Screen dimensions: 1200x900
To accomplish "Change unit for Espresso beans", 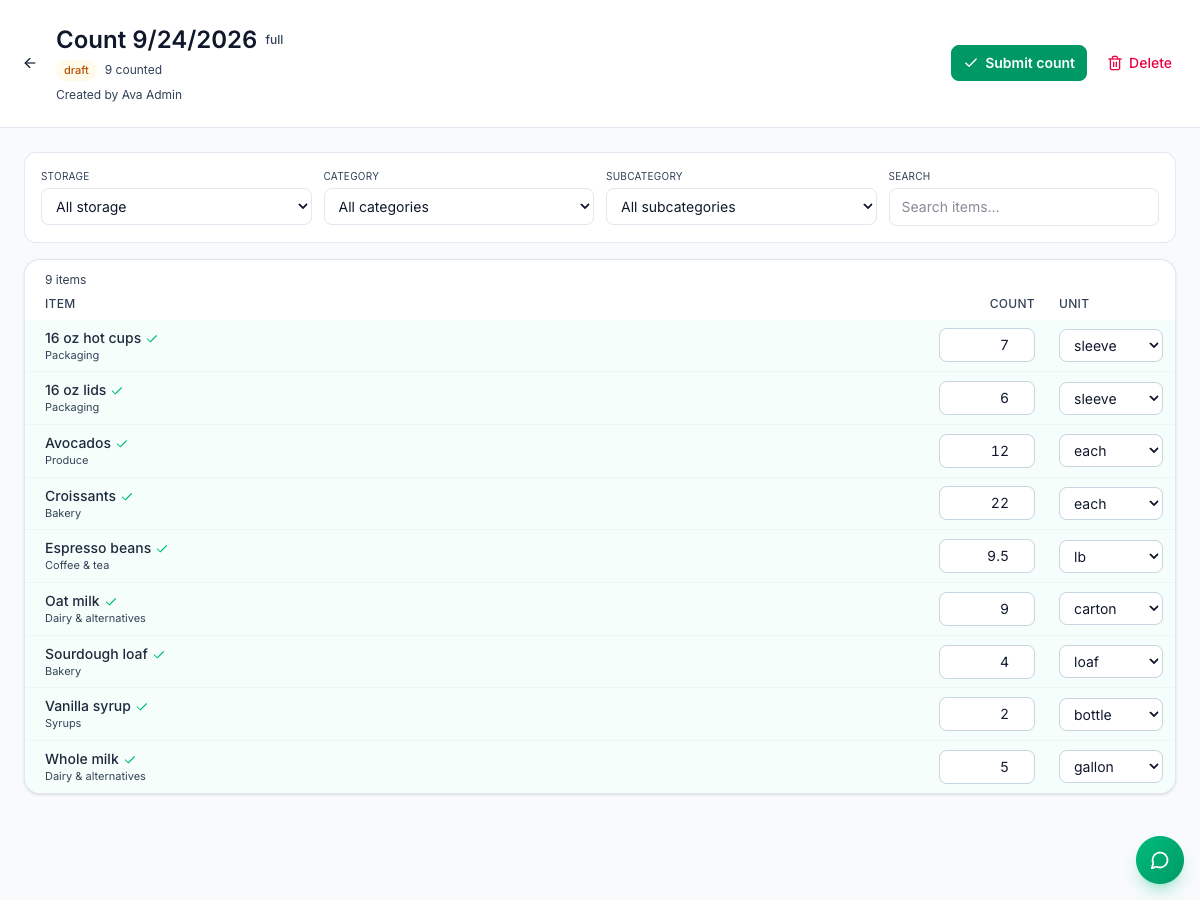I will 1111,556.
